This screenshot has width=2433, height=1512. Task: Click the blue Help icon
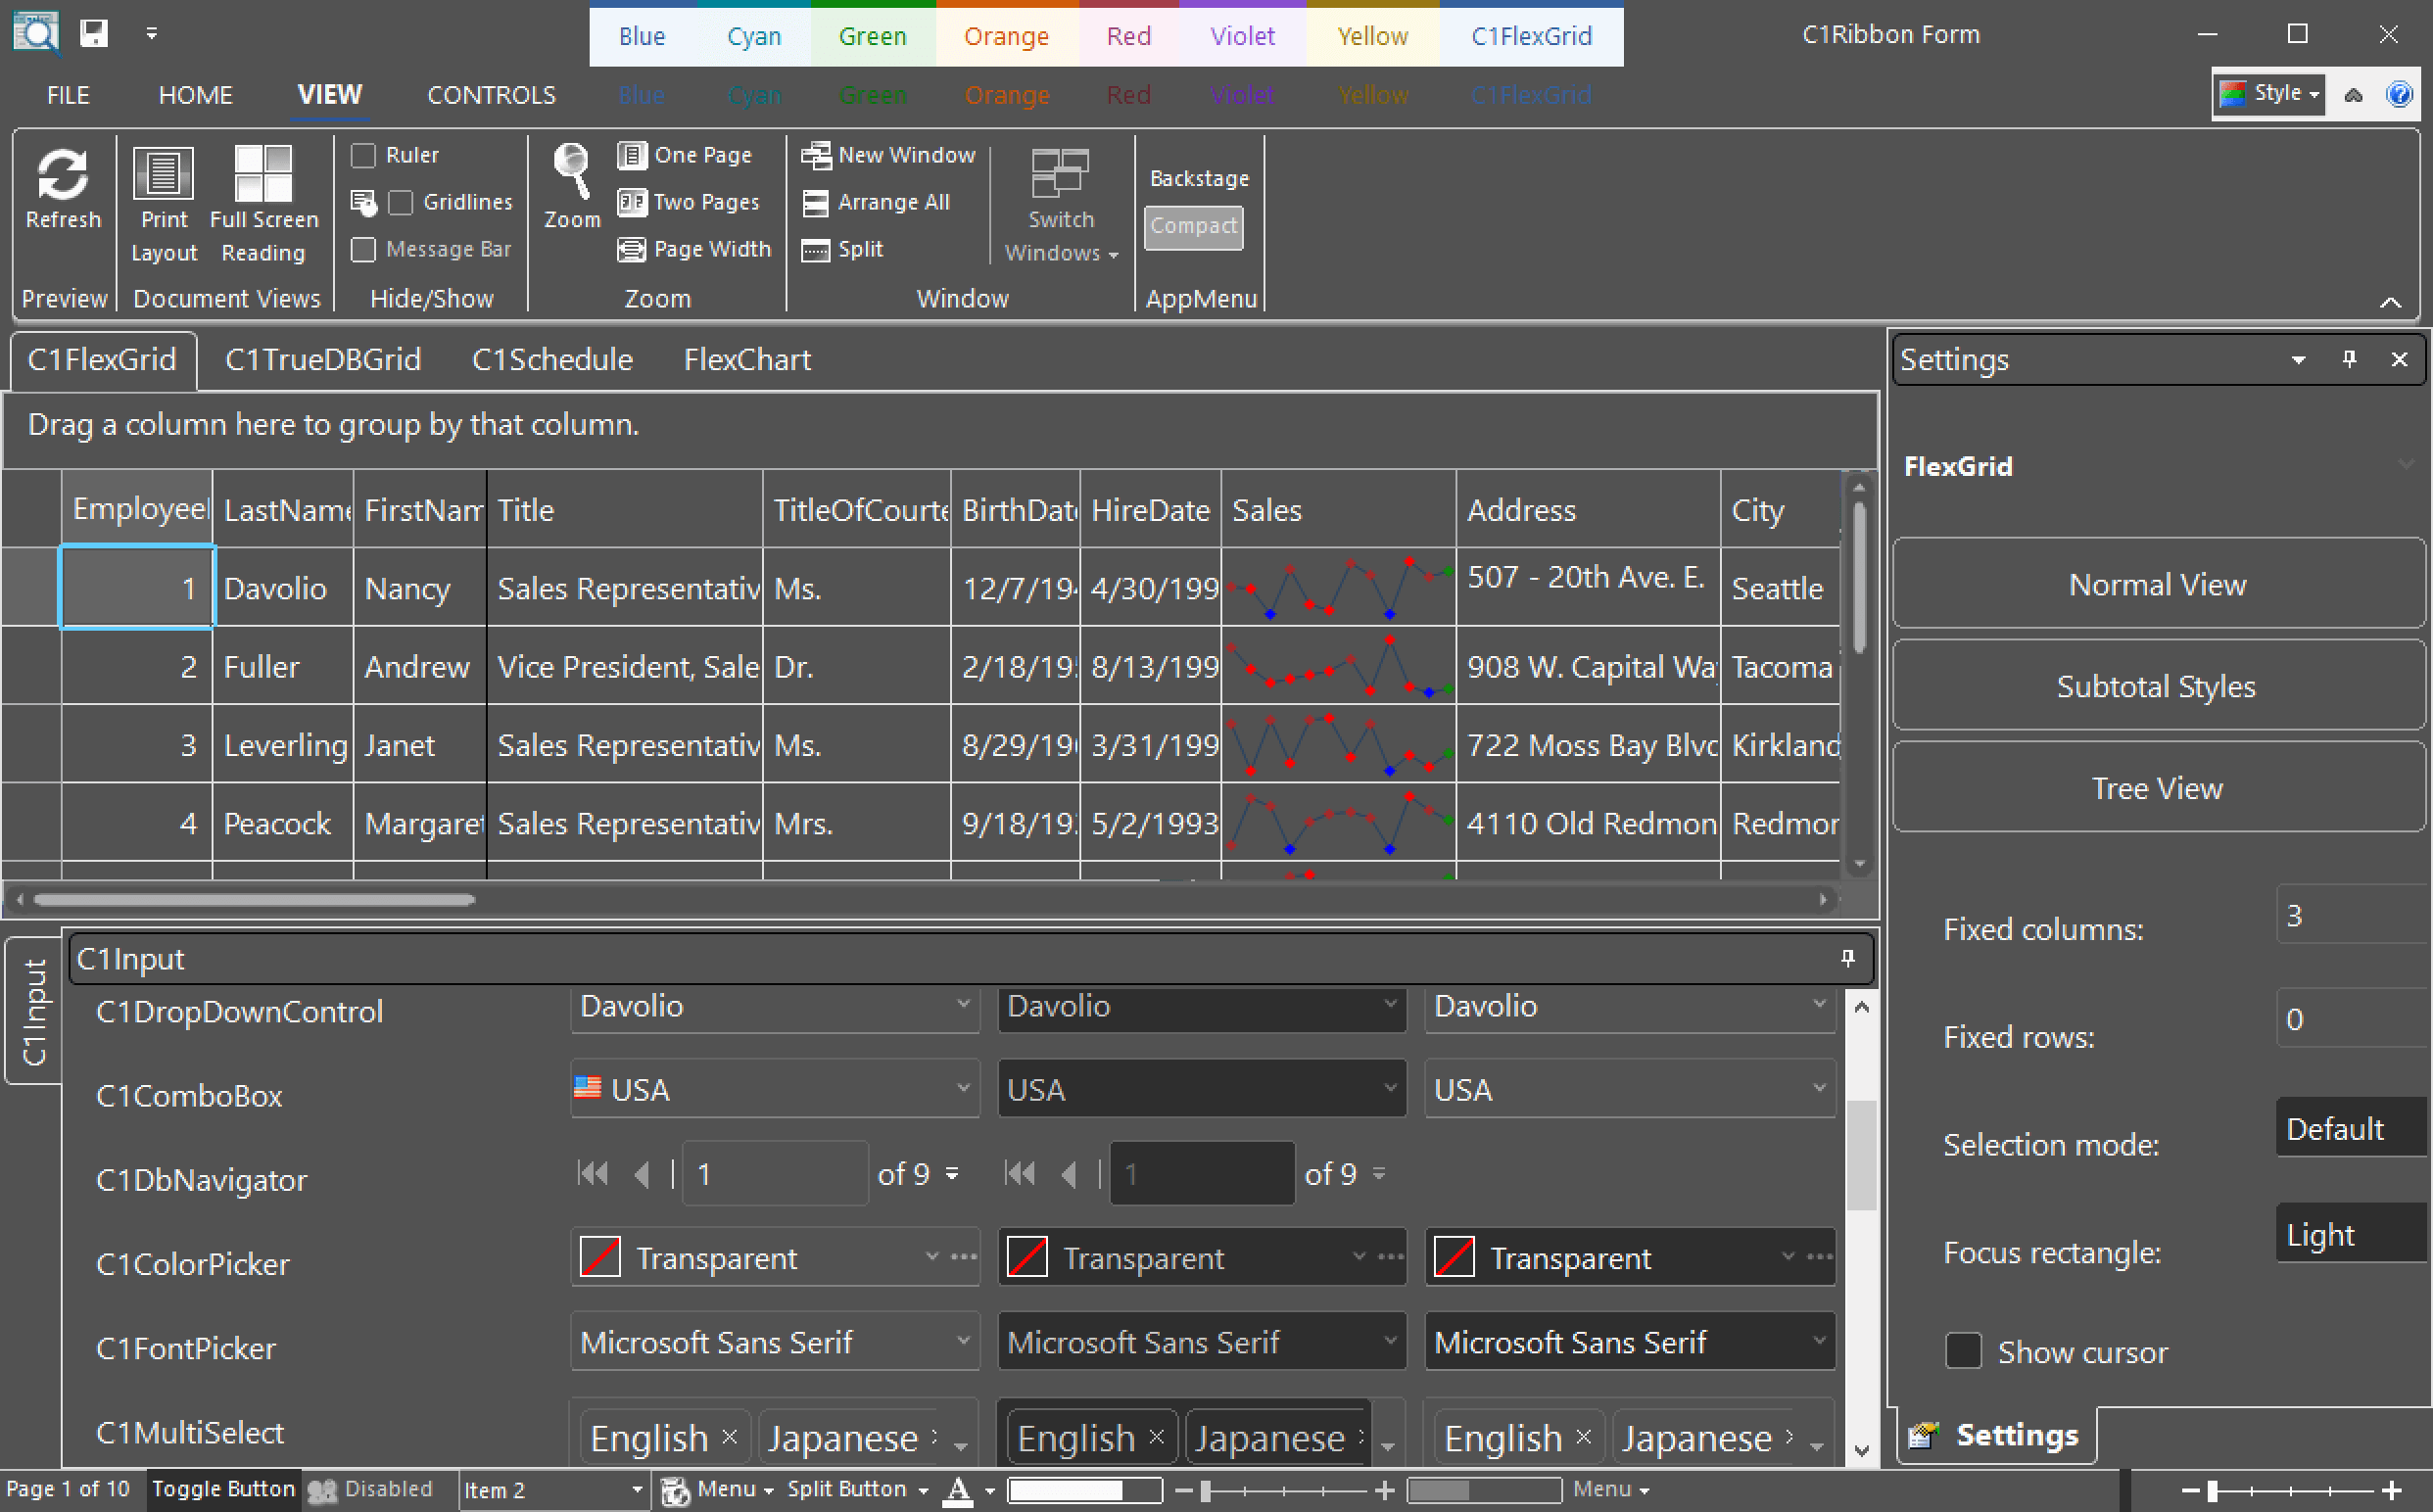(2400, 94)
